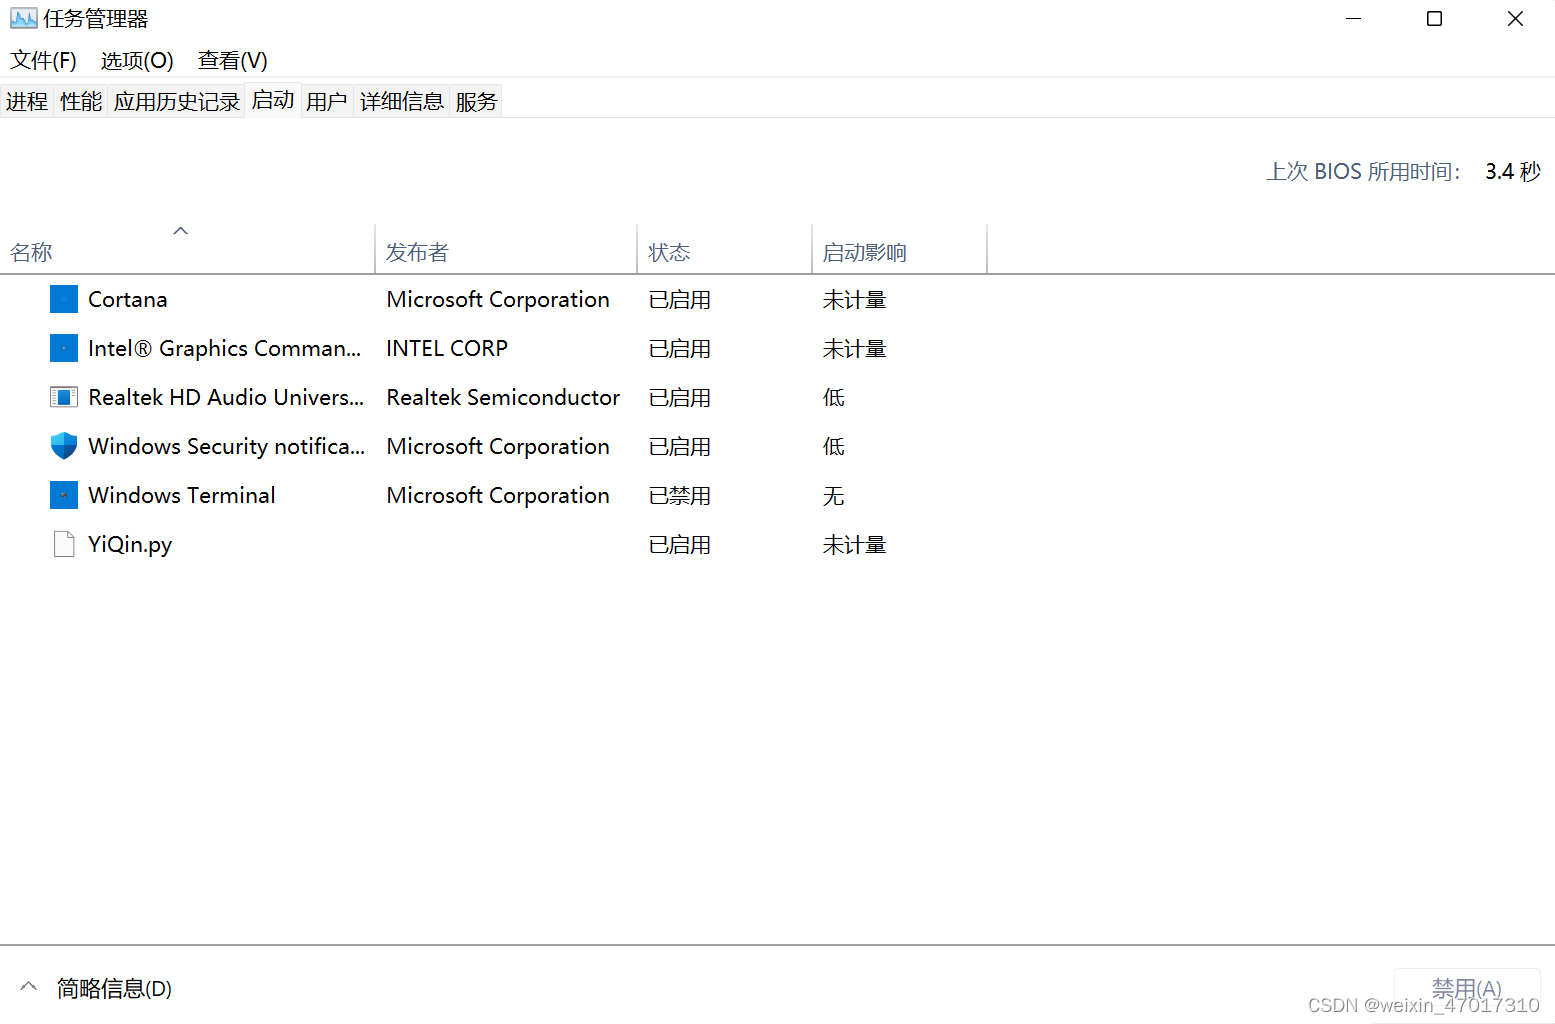Click the Windows Security shield icon
1555x1024 pixels.
point(64,446)
